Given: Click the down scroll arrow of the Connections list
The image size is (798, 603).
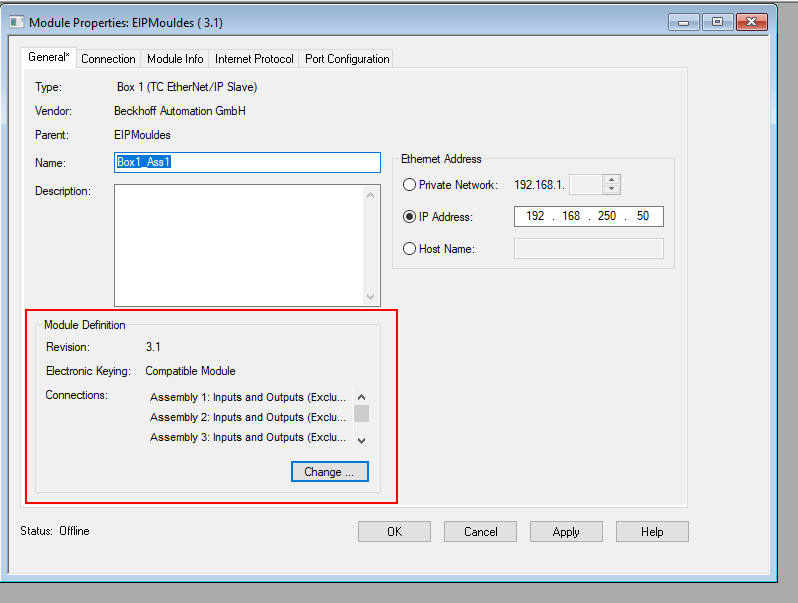Looking at the screenshot, I should [x=361, y=441].
